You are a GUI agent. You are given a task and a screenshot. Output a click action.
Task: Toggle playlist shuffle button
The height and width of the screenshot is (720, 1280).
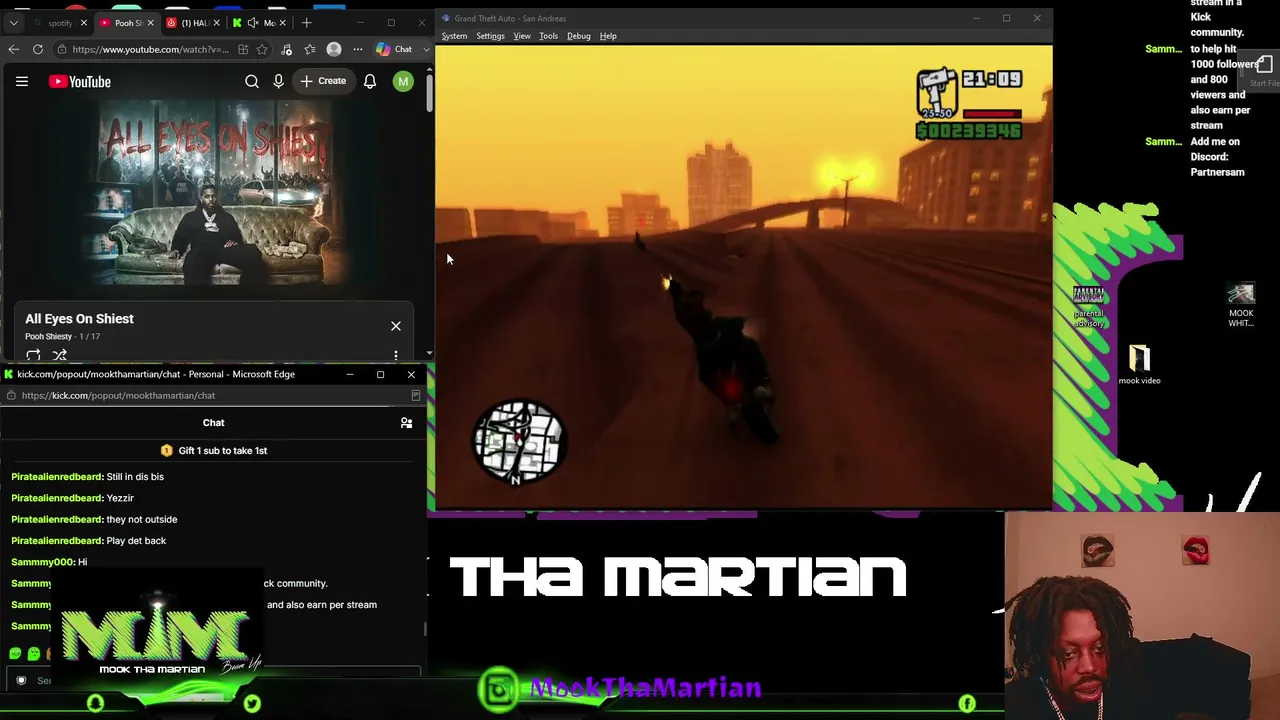tap(60, 355)
